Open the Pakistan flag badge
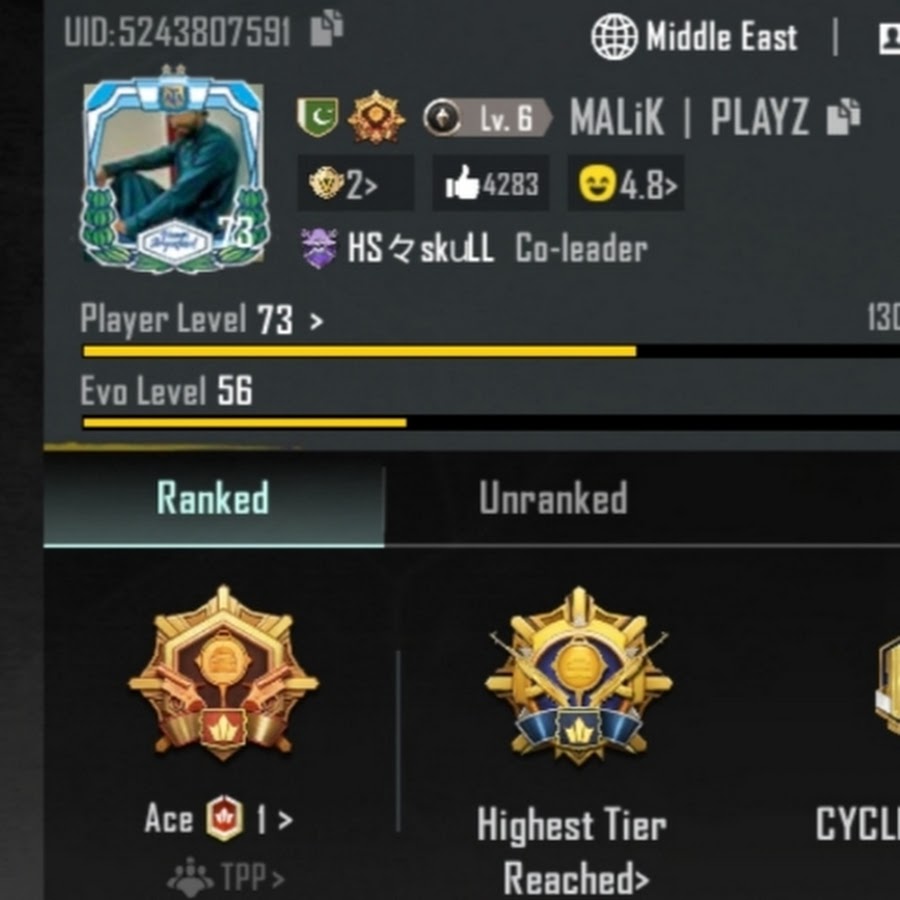900x900 pixels. [x=317, y=117]
